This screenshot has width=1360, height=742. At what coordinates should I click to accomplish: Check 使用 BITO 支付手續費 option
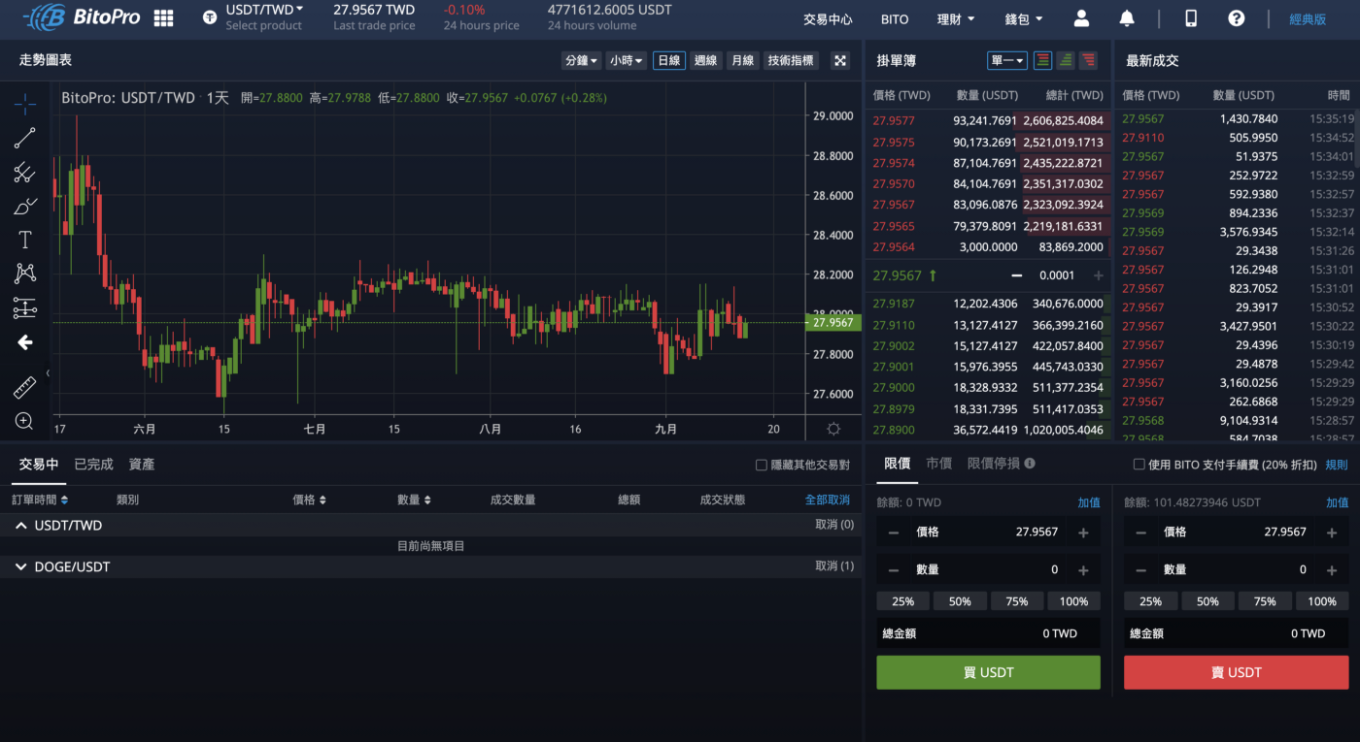[1141, 463]
